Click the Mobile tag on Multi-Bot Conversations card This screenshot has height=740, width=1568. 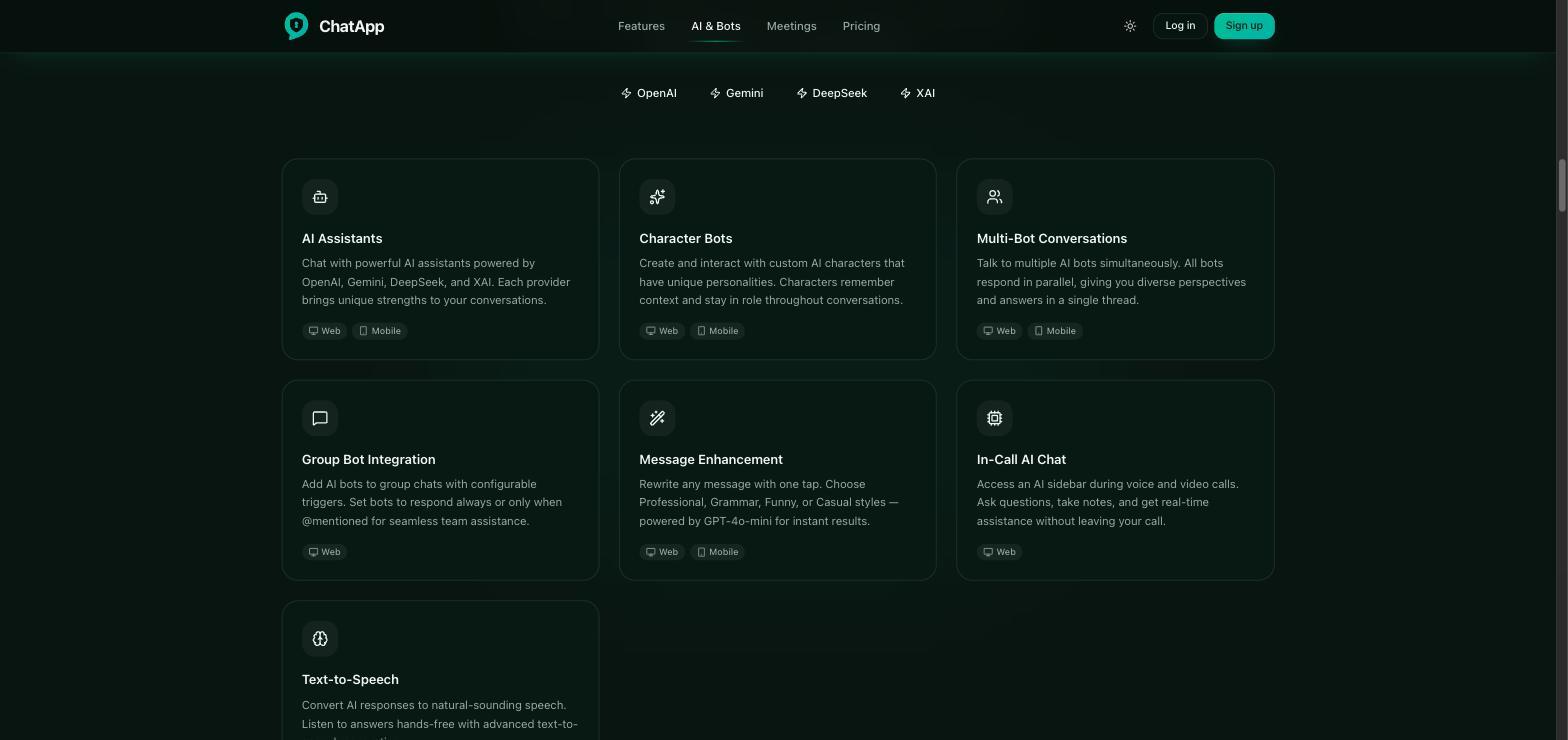coord(1055,331)
